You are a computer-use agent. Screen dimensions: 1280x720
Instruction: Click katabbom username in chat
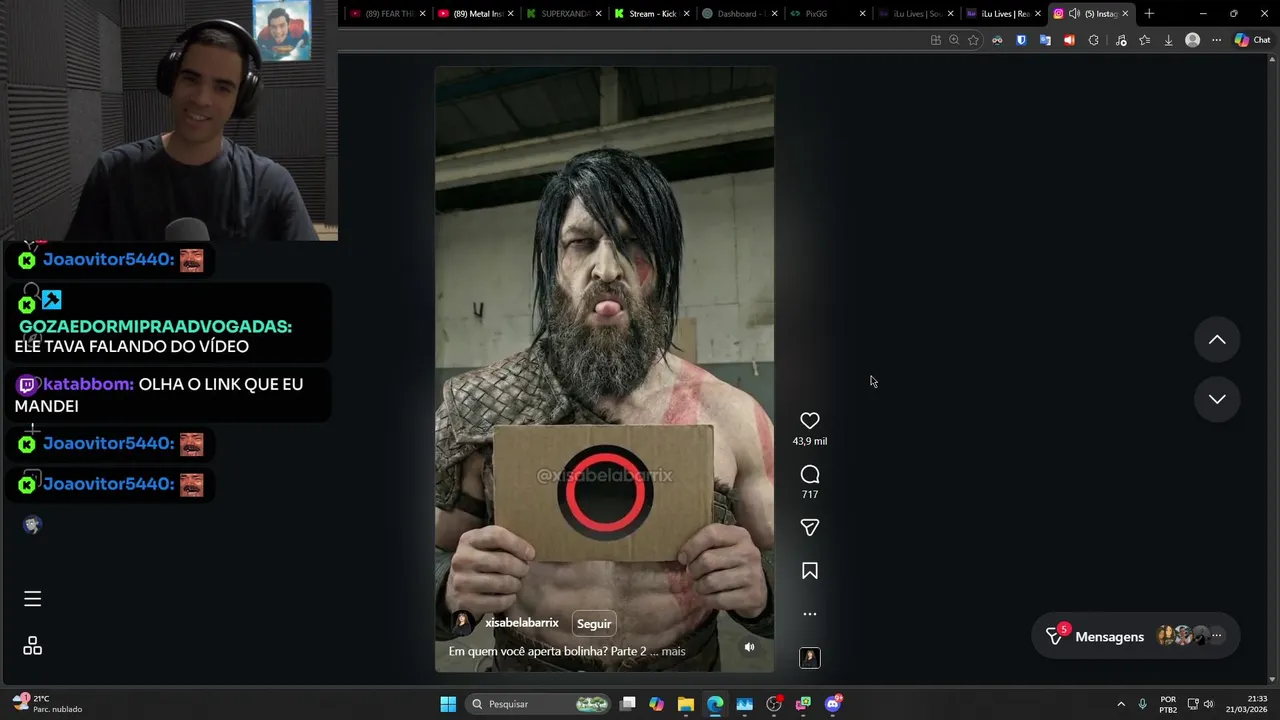[88, 384]
